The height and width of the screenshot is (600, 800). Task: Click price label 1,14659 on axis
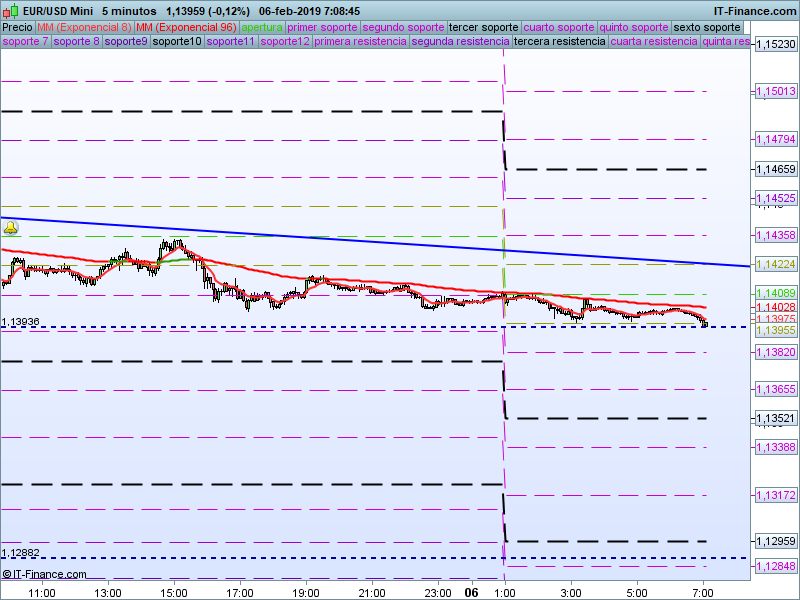point(776,169)
